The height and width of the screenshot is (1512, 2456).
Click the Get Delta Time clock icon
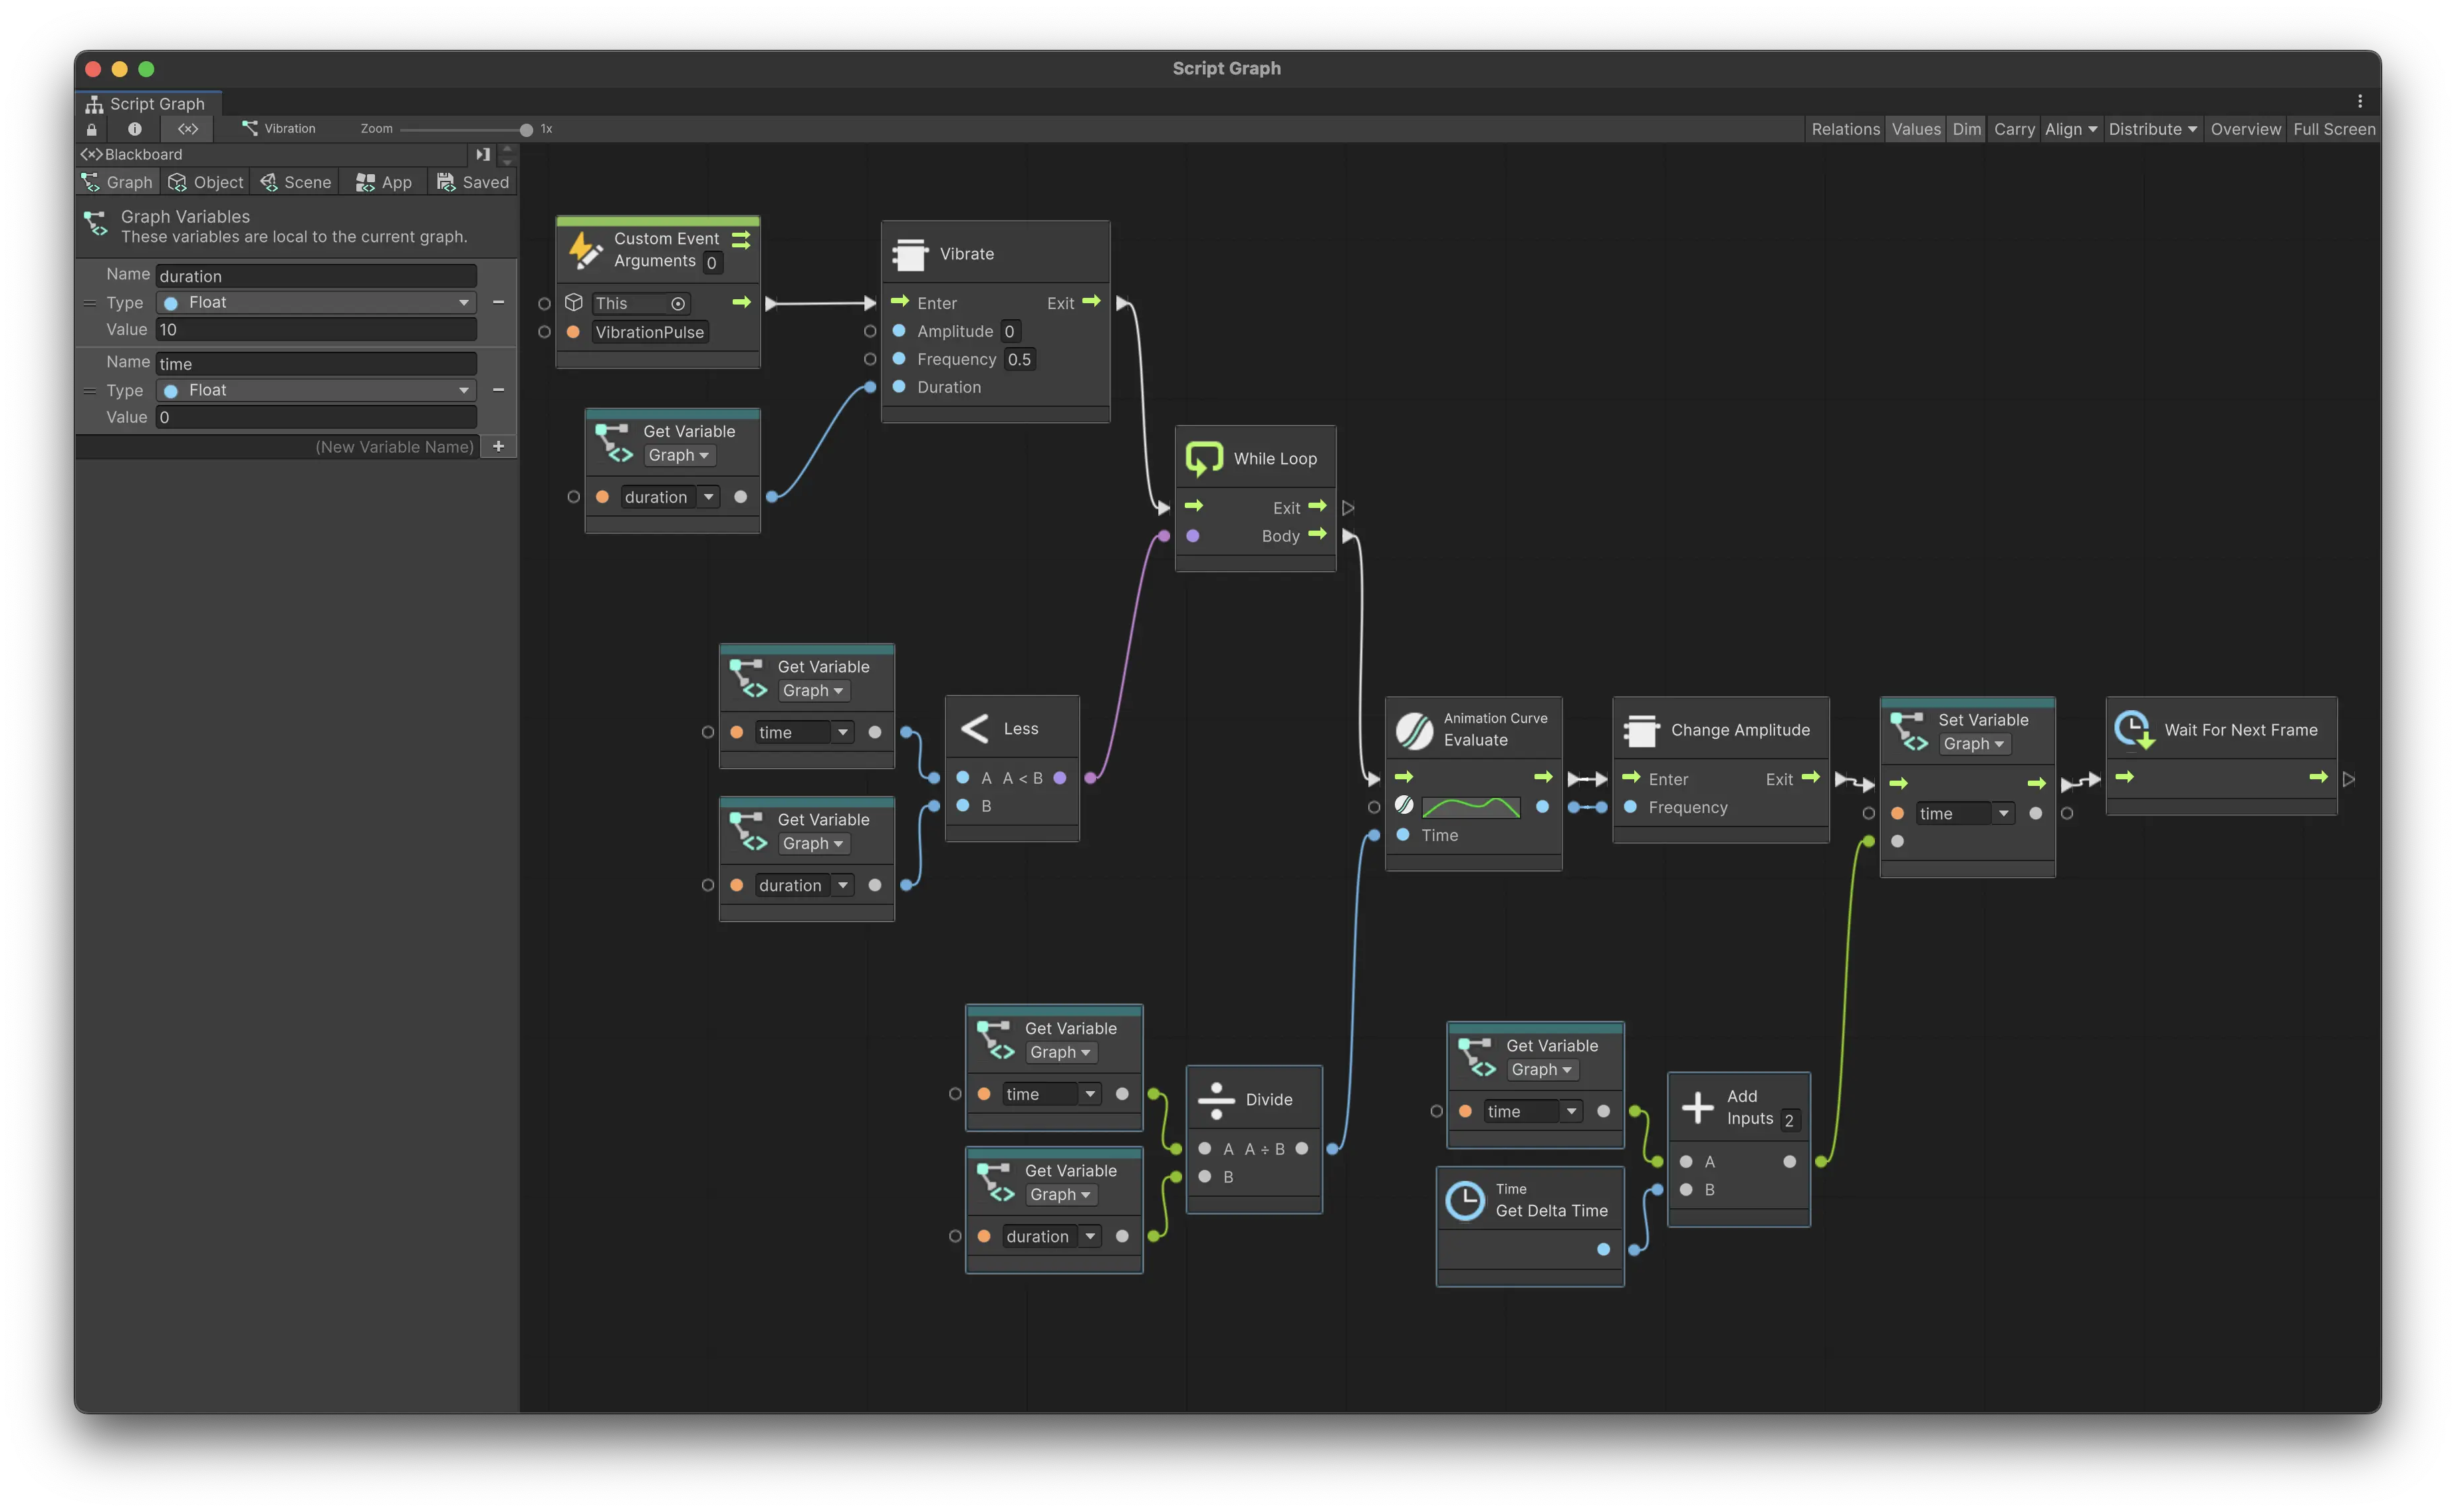[1465, 1200]
